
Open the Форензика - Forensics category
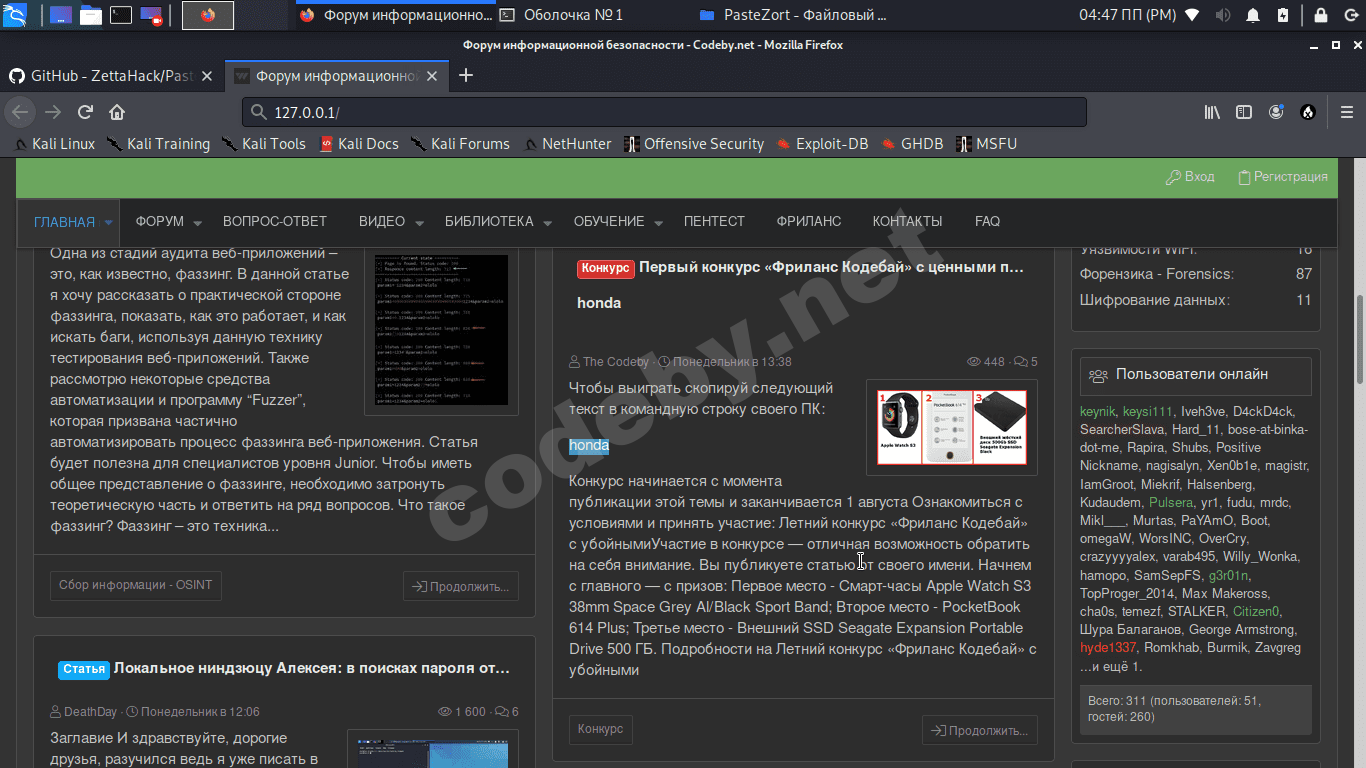point(1157,274)
